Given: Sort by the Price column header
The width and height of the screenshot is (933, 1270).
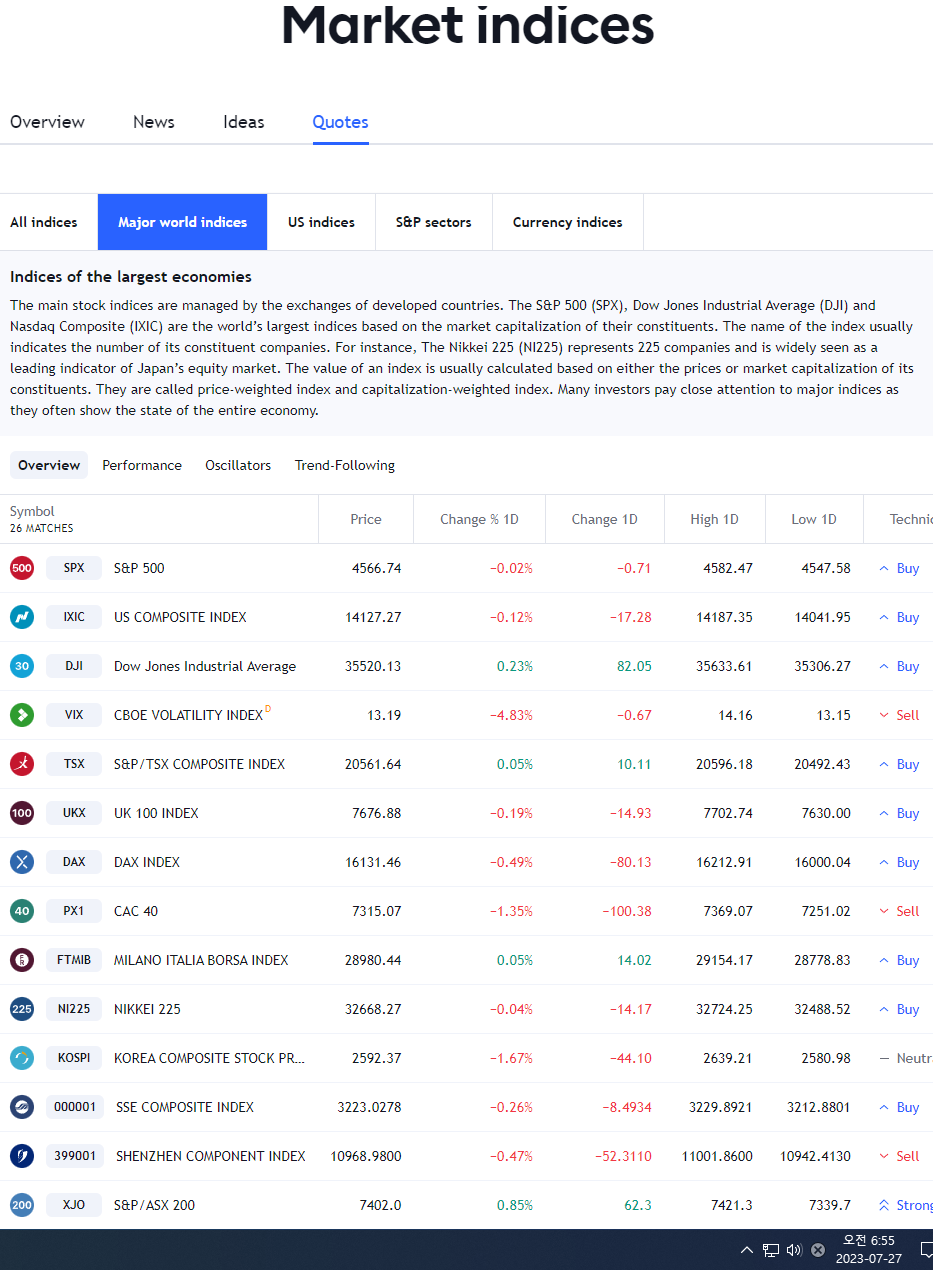Looking at the screenshot, I should 366,519.
